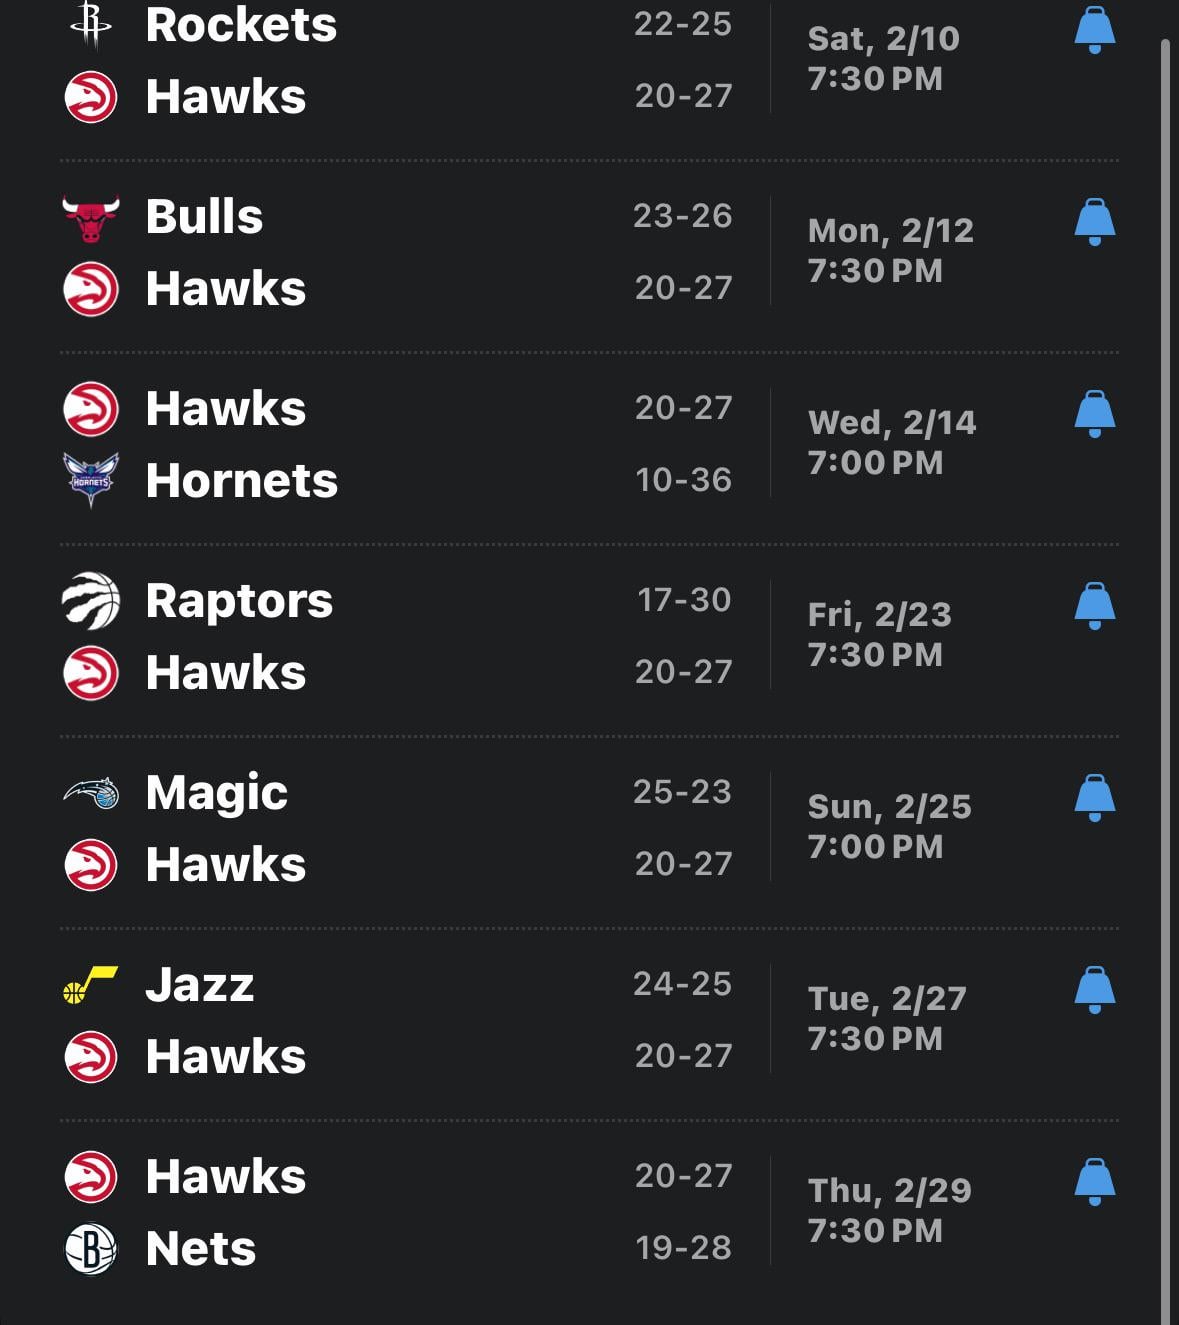Enable alert bell for Hawks vs Hornets game
1179x1325 pixels.
[1094, 414]
